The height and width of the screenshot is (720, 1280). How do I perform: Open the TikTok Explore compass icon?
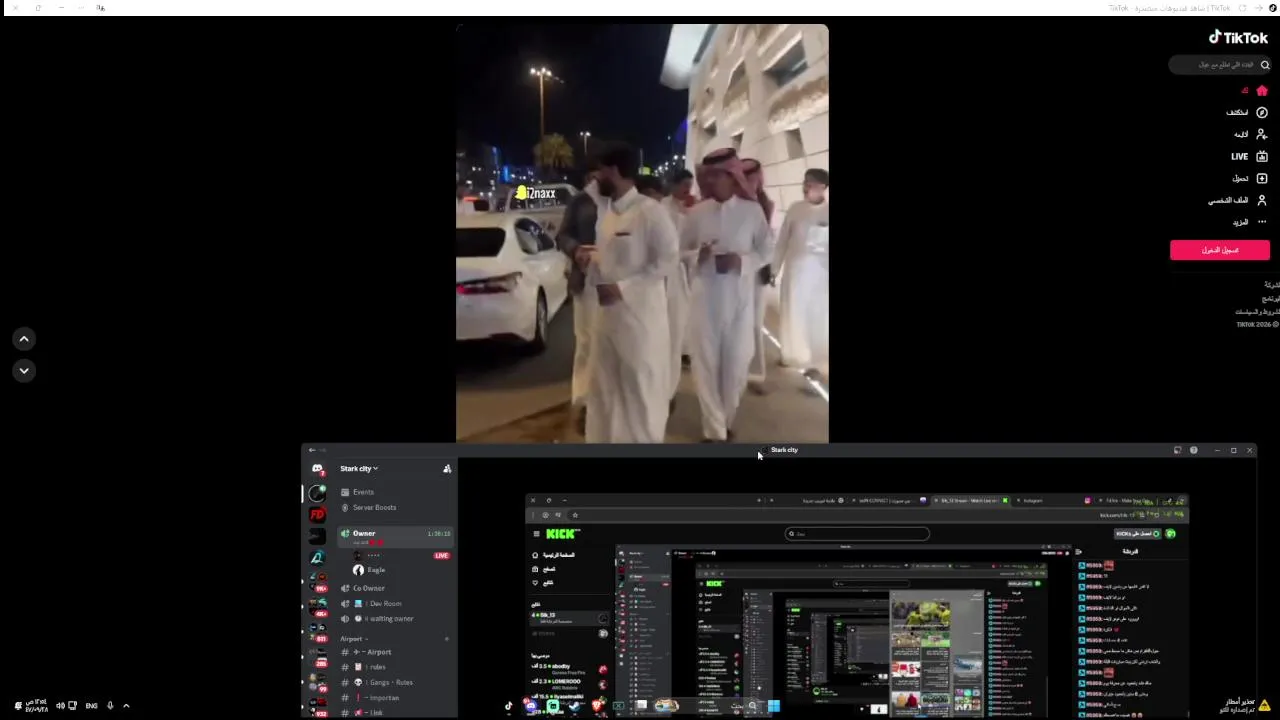[1262, 113]
